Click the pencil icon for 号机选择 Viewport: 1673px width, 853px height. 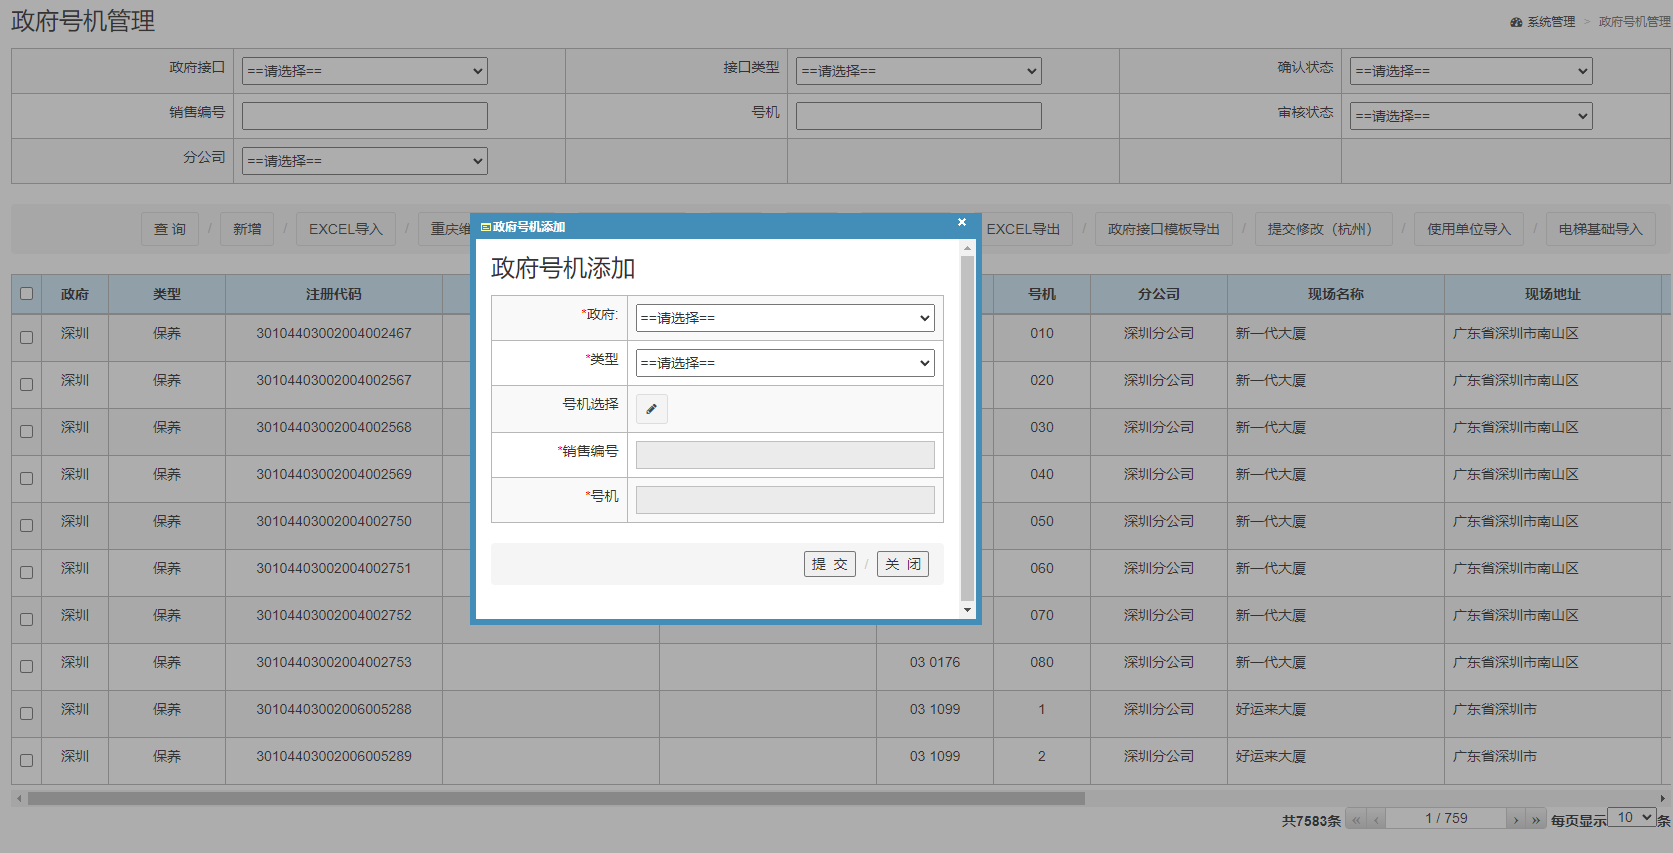(651, 408)
